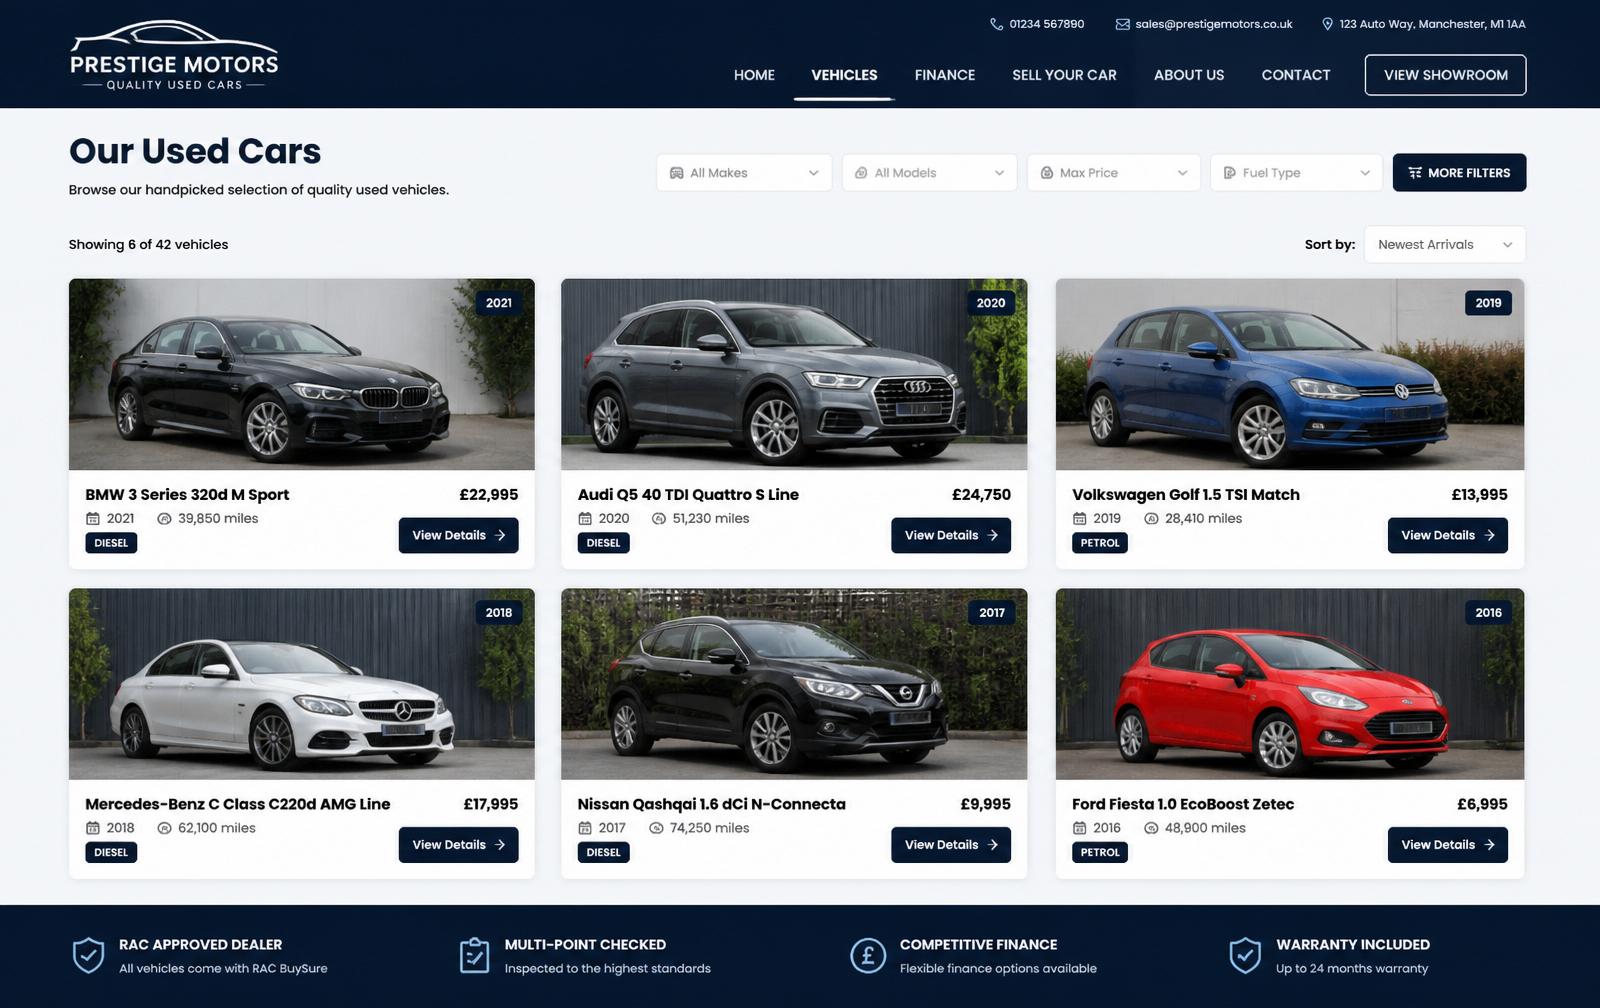Click the filter sliders icon in More Filters

tap(1415, 173)
